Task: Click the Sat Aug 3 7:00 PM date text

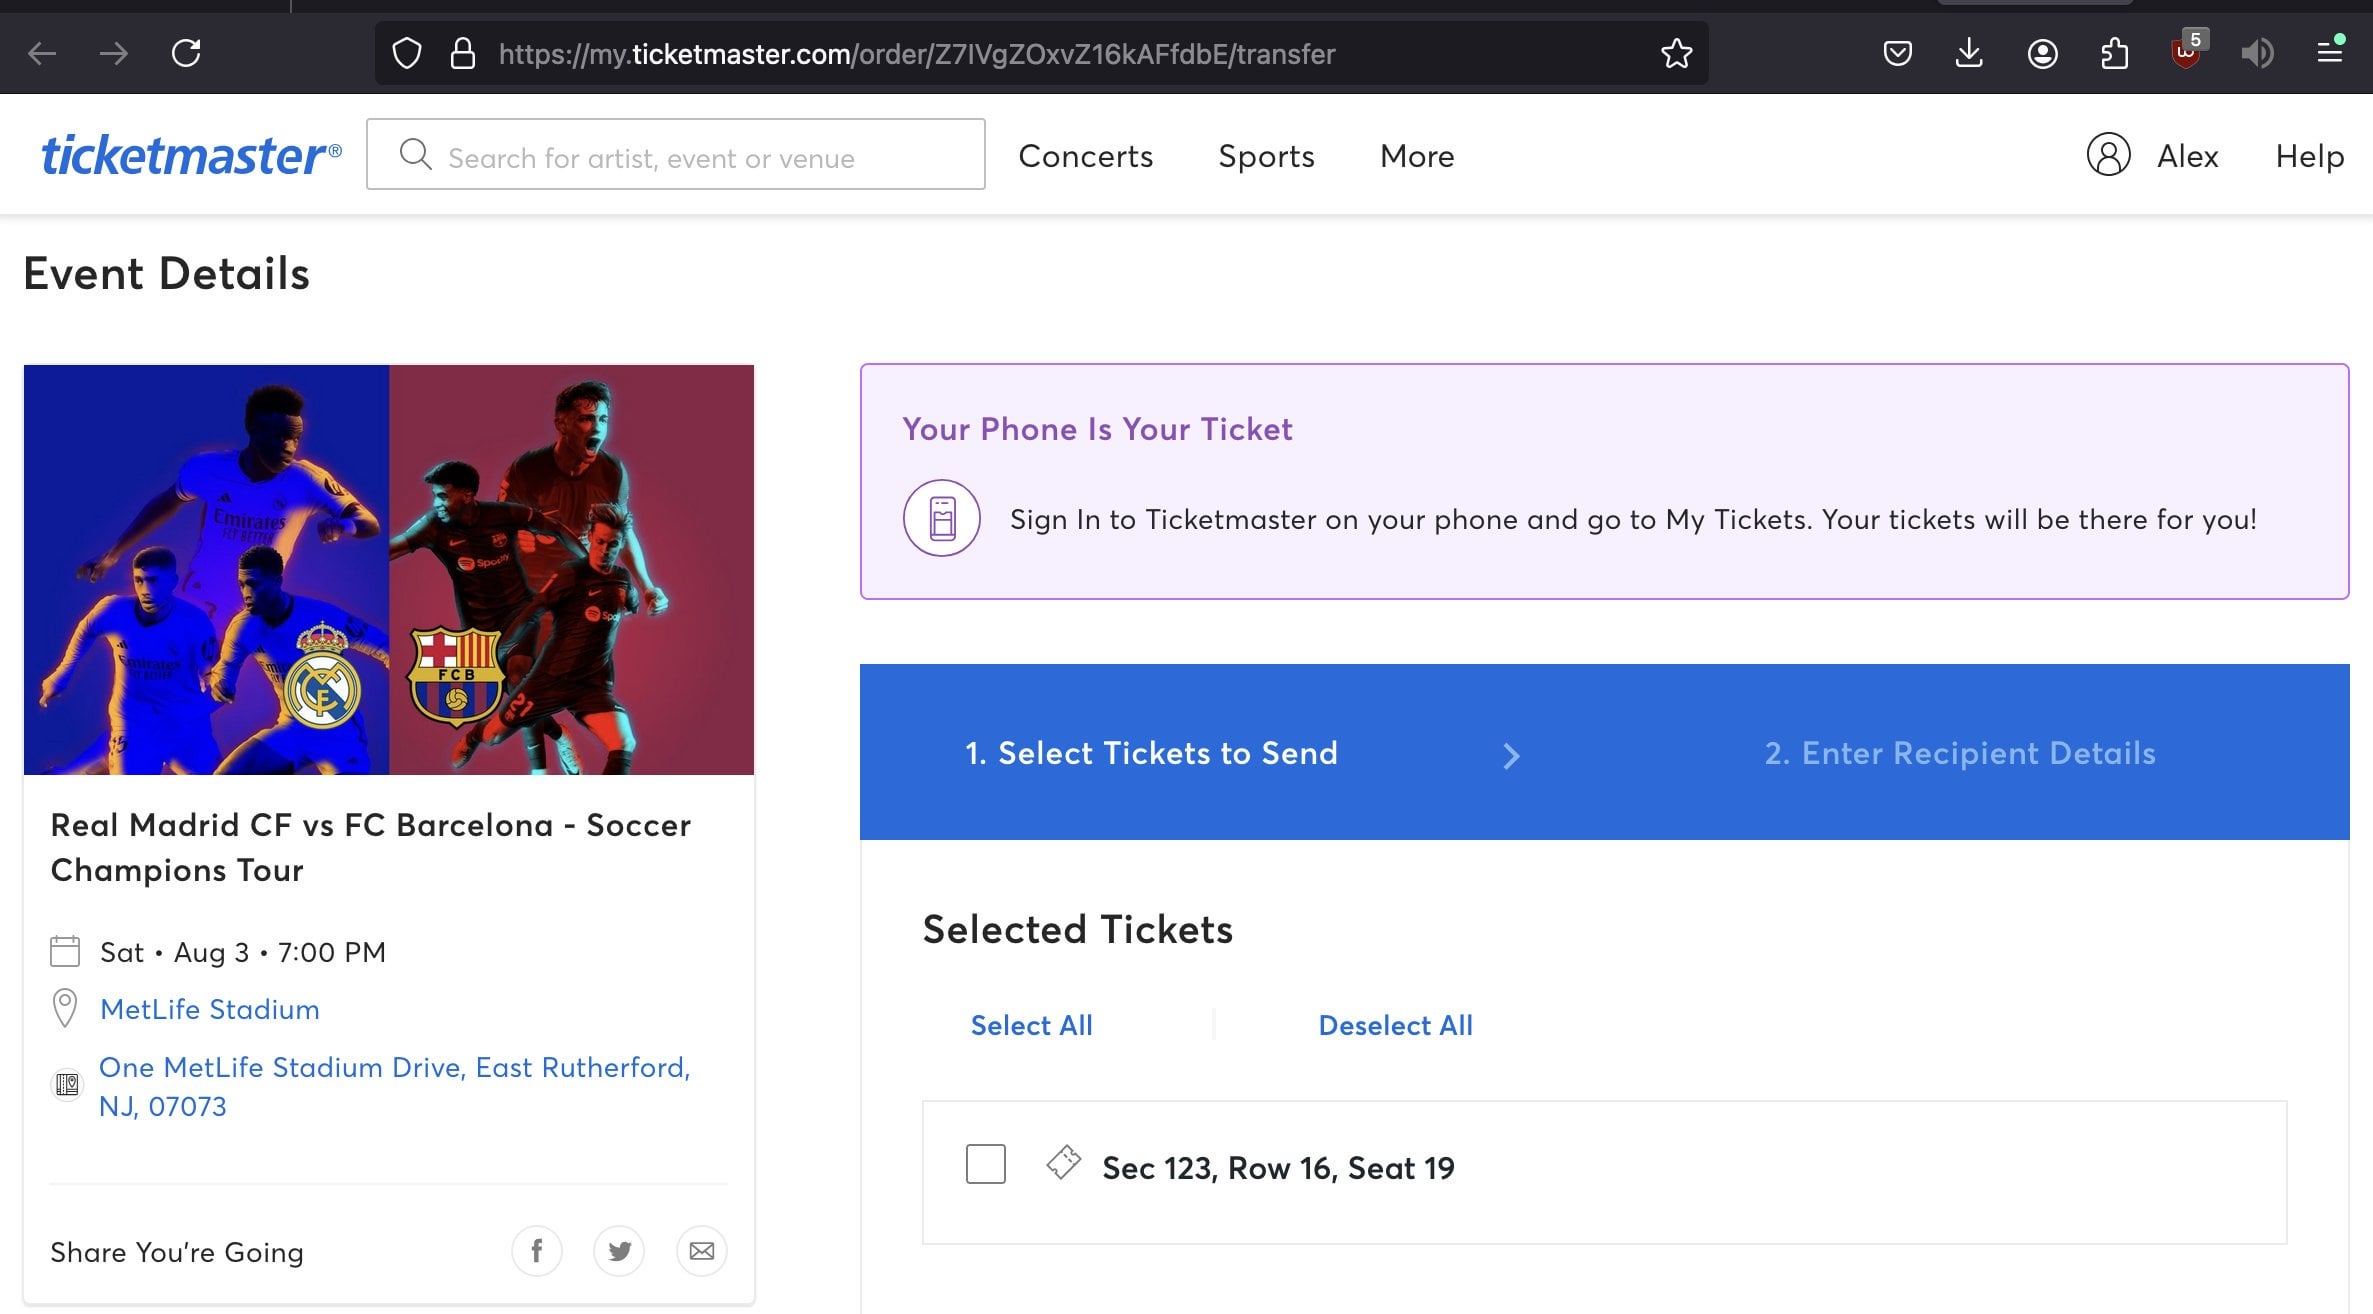Action: coord(243,952)
